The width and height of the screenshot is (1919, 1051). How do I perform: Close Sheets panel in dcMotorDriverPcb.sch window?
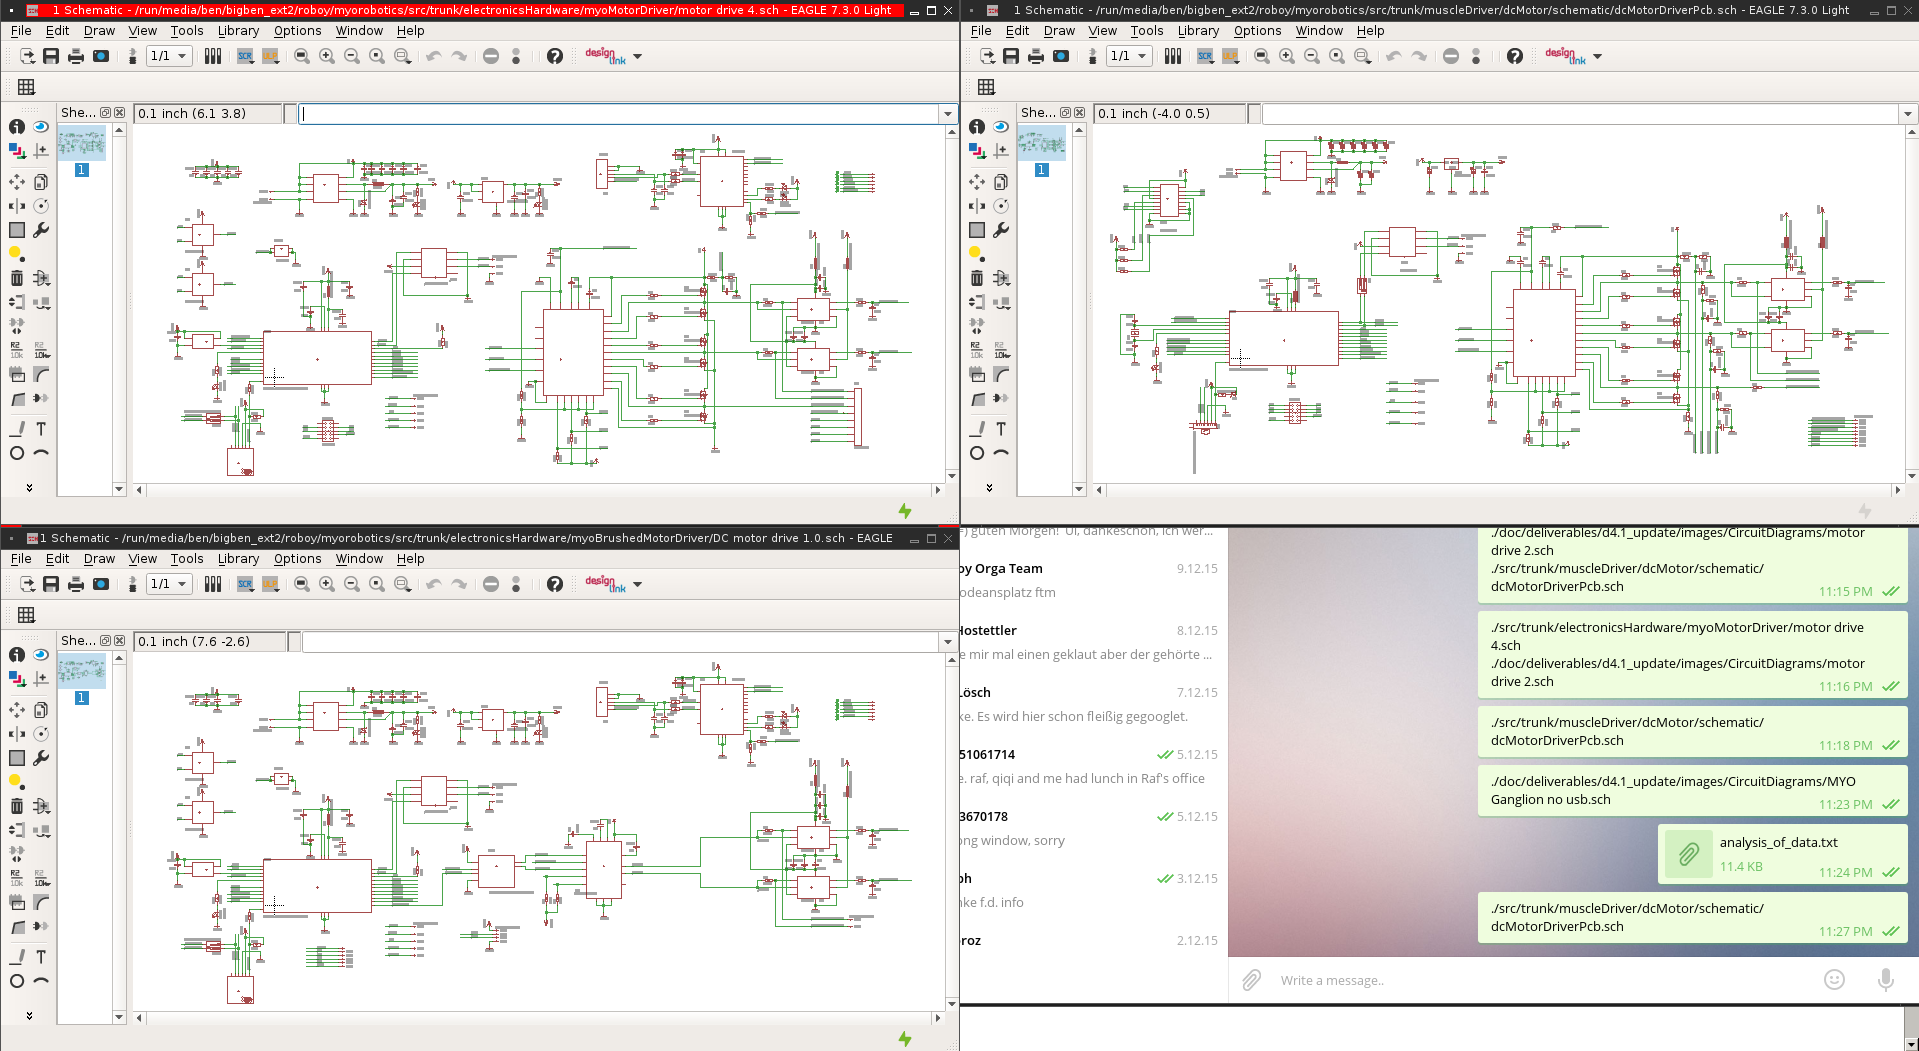coord(1080,113)
